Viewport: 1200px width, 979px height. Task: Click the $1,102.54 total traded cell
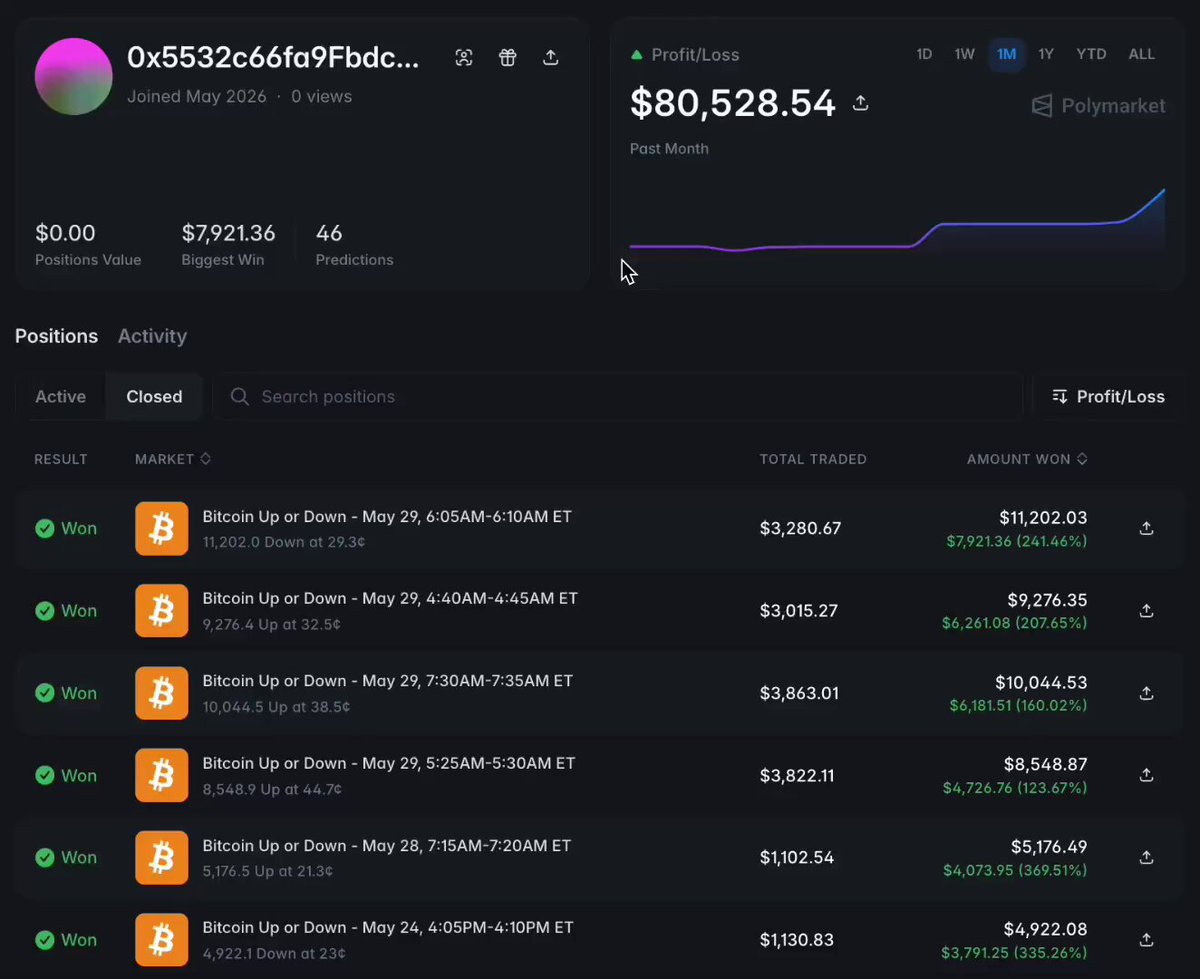pyautogui.click(x=796, y=857)
